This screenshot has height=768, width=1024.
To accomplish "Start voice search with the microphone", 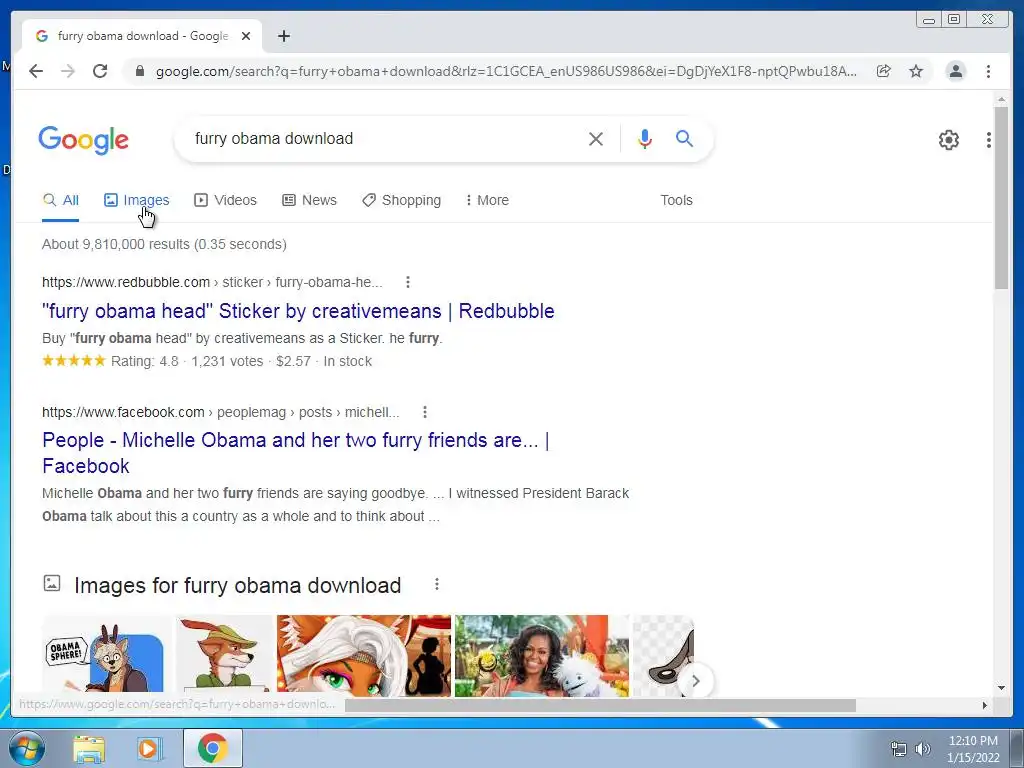I will pos(645,138).
